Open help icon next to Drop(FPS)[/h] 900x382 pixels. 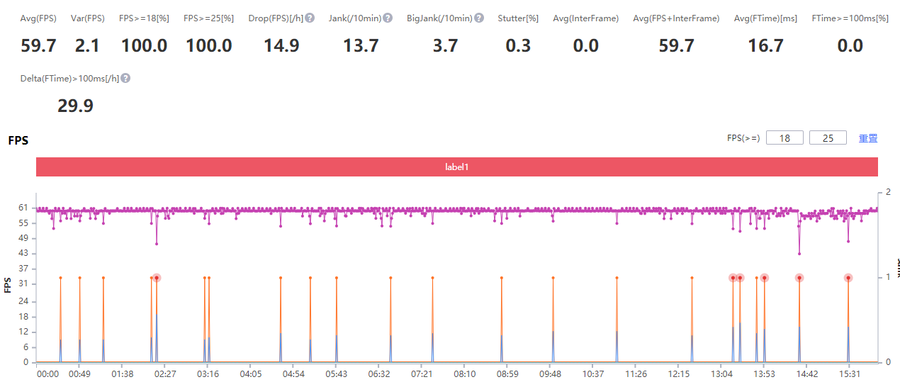(310, 18)
